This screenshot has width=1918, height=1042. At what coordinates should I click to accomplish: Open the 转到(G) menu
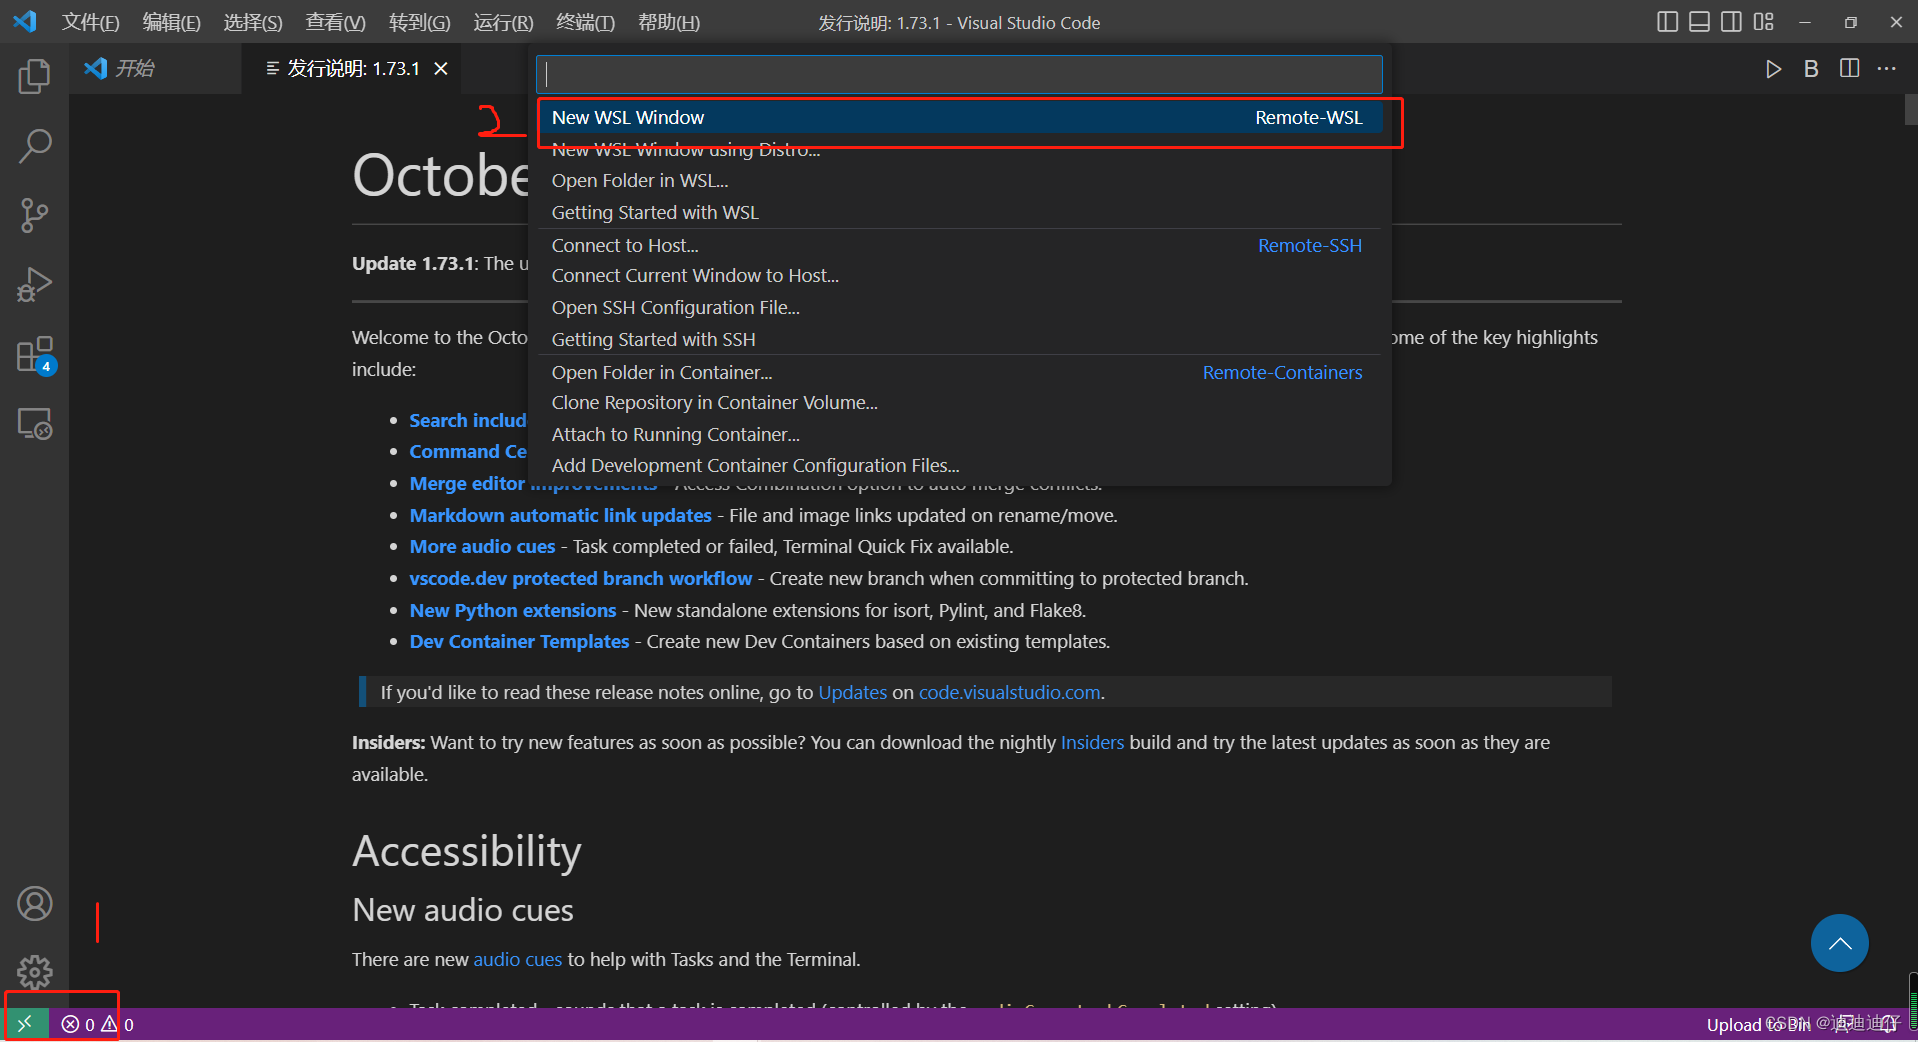pyautogui.click(x=420, y=22)
